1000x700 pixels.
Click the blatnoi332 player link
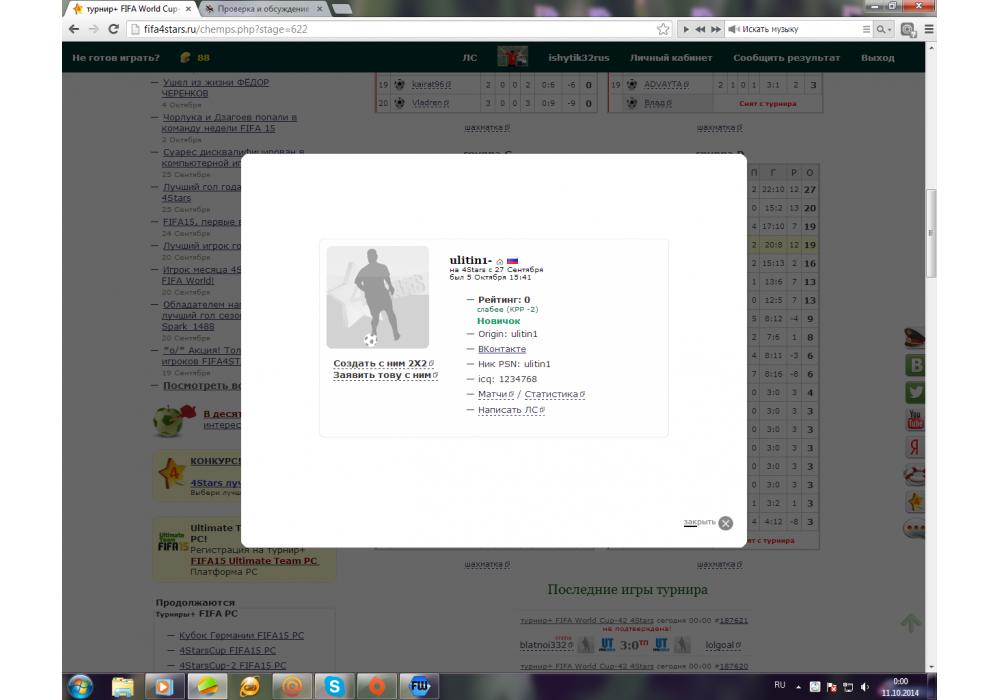[x=546, y=645]
